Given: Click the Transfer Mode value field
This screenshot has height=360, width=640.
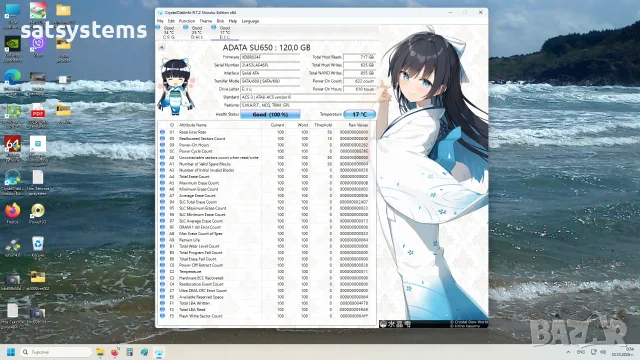Looking at the screenshot, I should [270, 81].
